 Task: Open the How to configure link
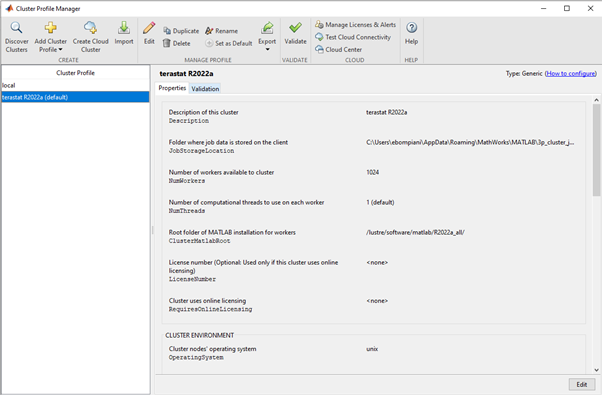(x=571, y=73)
